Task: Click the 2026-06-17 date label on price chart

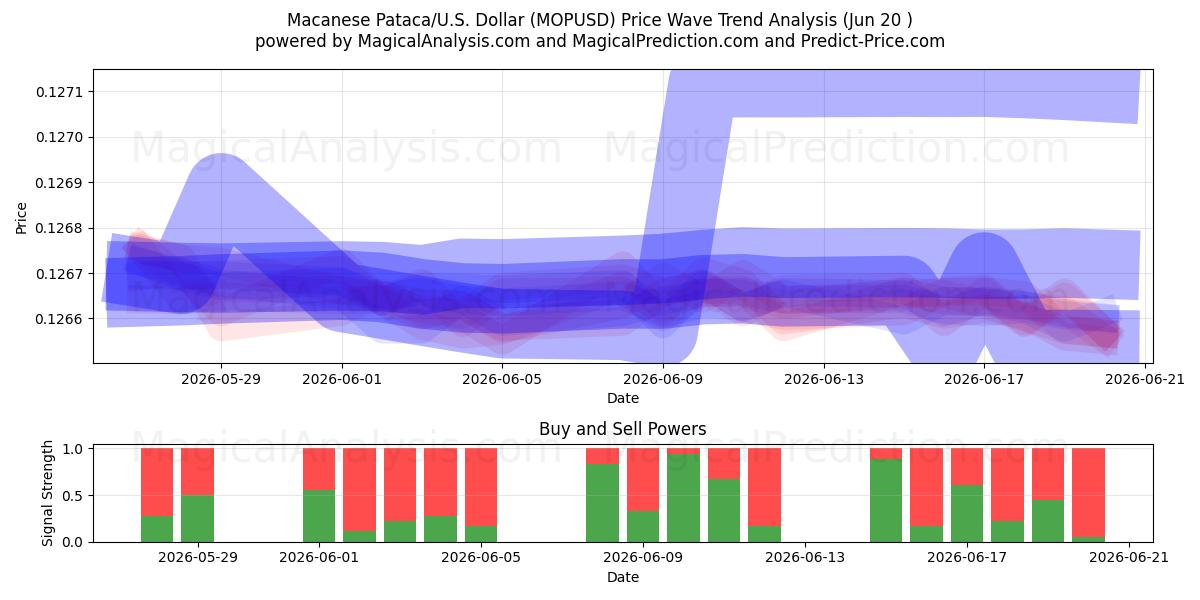Action: click(984, 379)
